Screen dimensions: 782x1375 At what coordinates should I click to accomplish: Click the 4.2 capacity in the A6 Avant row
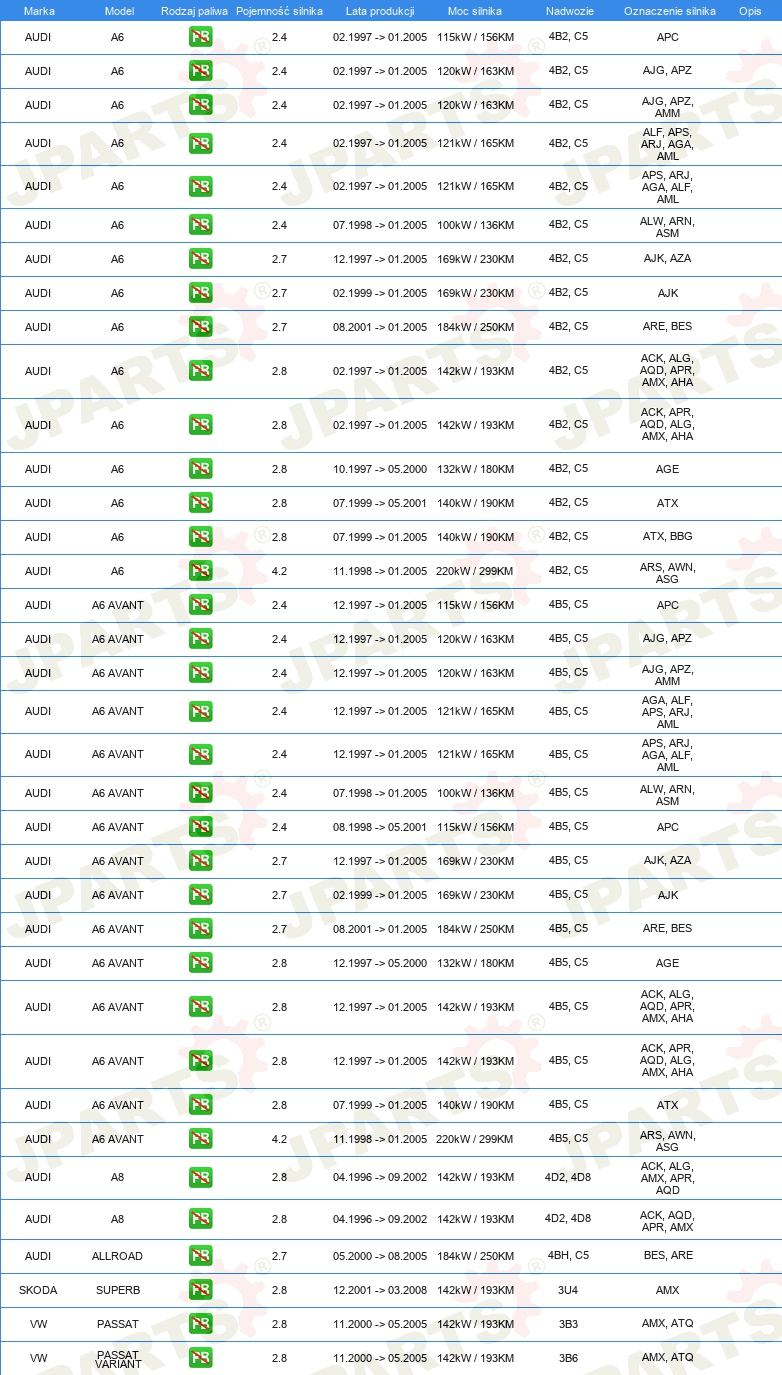pos(279,1139)
